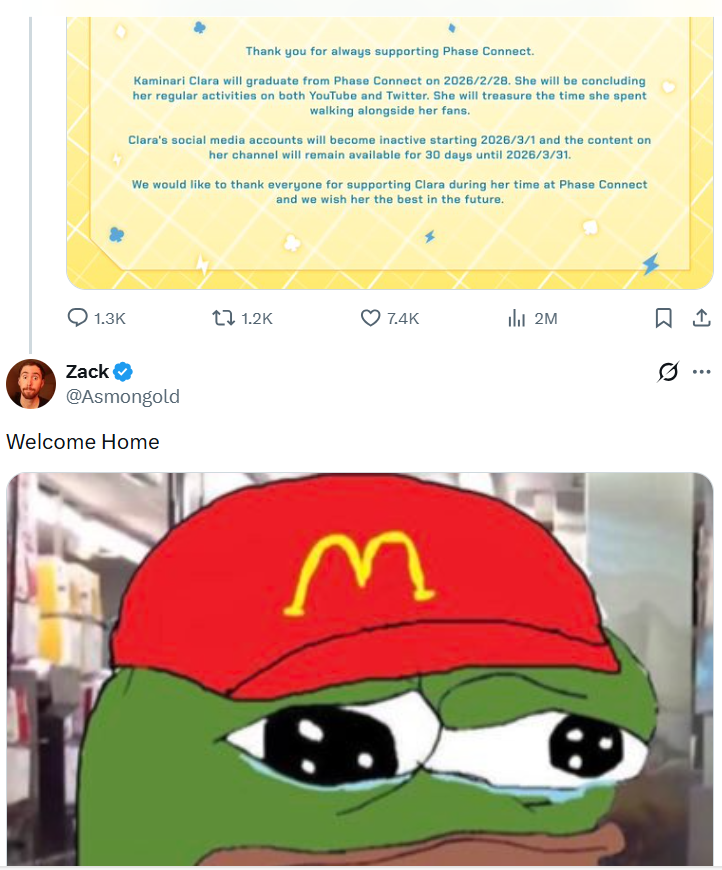Screen dimensions: 722x870
Task: Click the repost arrows icon
Action: click(223, 318)
